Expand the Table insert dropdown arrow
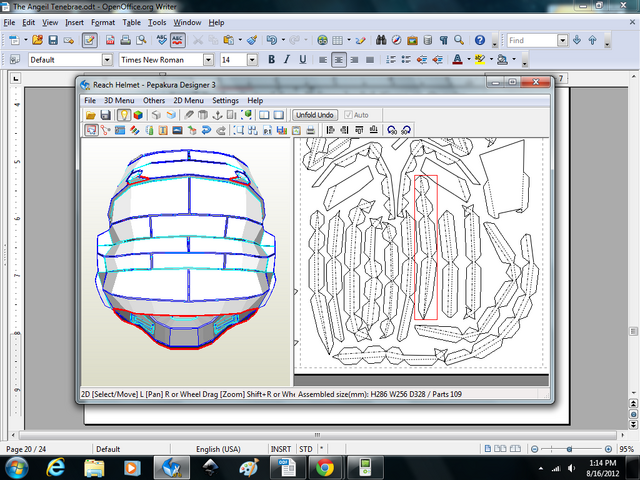This screenshot has width=640, height=480. pos(349,40)
